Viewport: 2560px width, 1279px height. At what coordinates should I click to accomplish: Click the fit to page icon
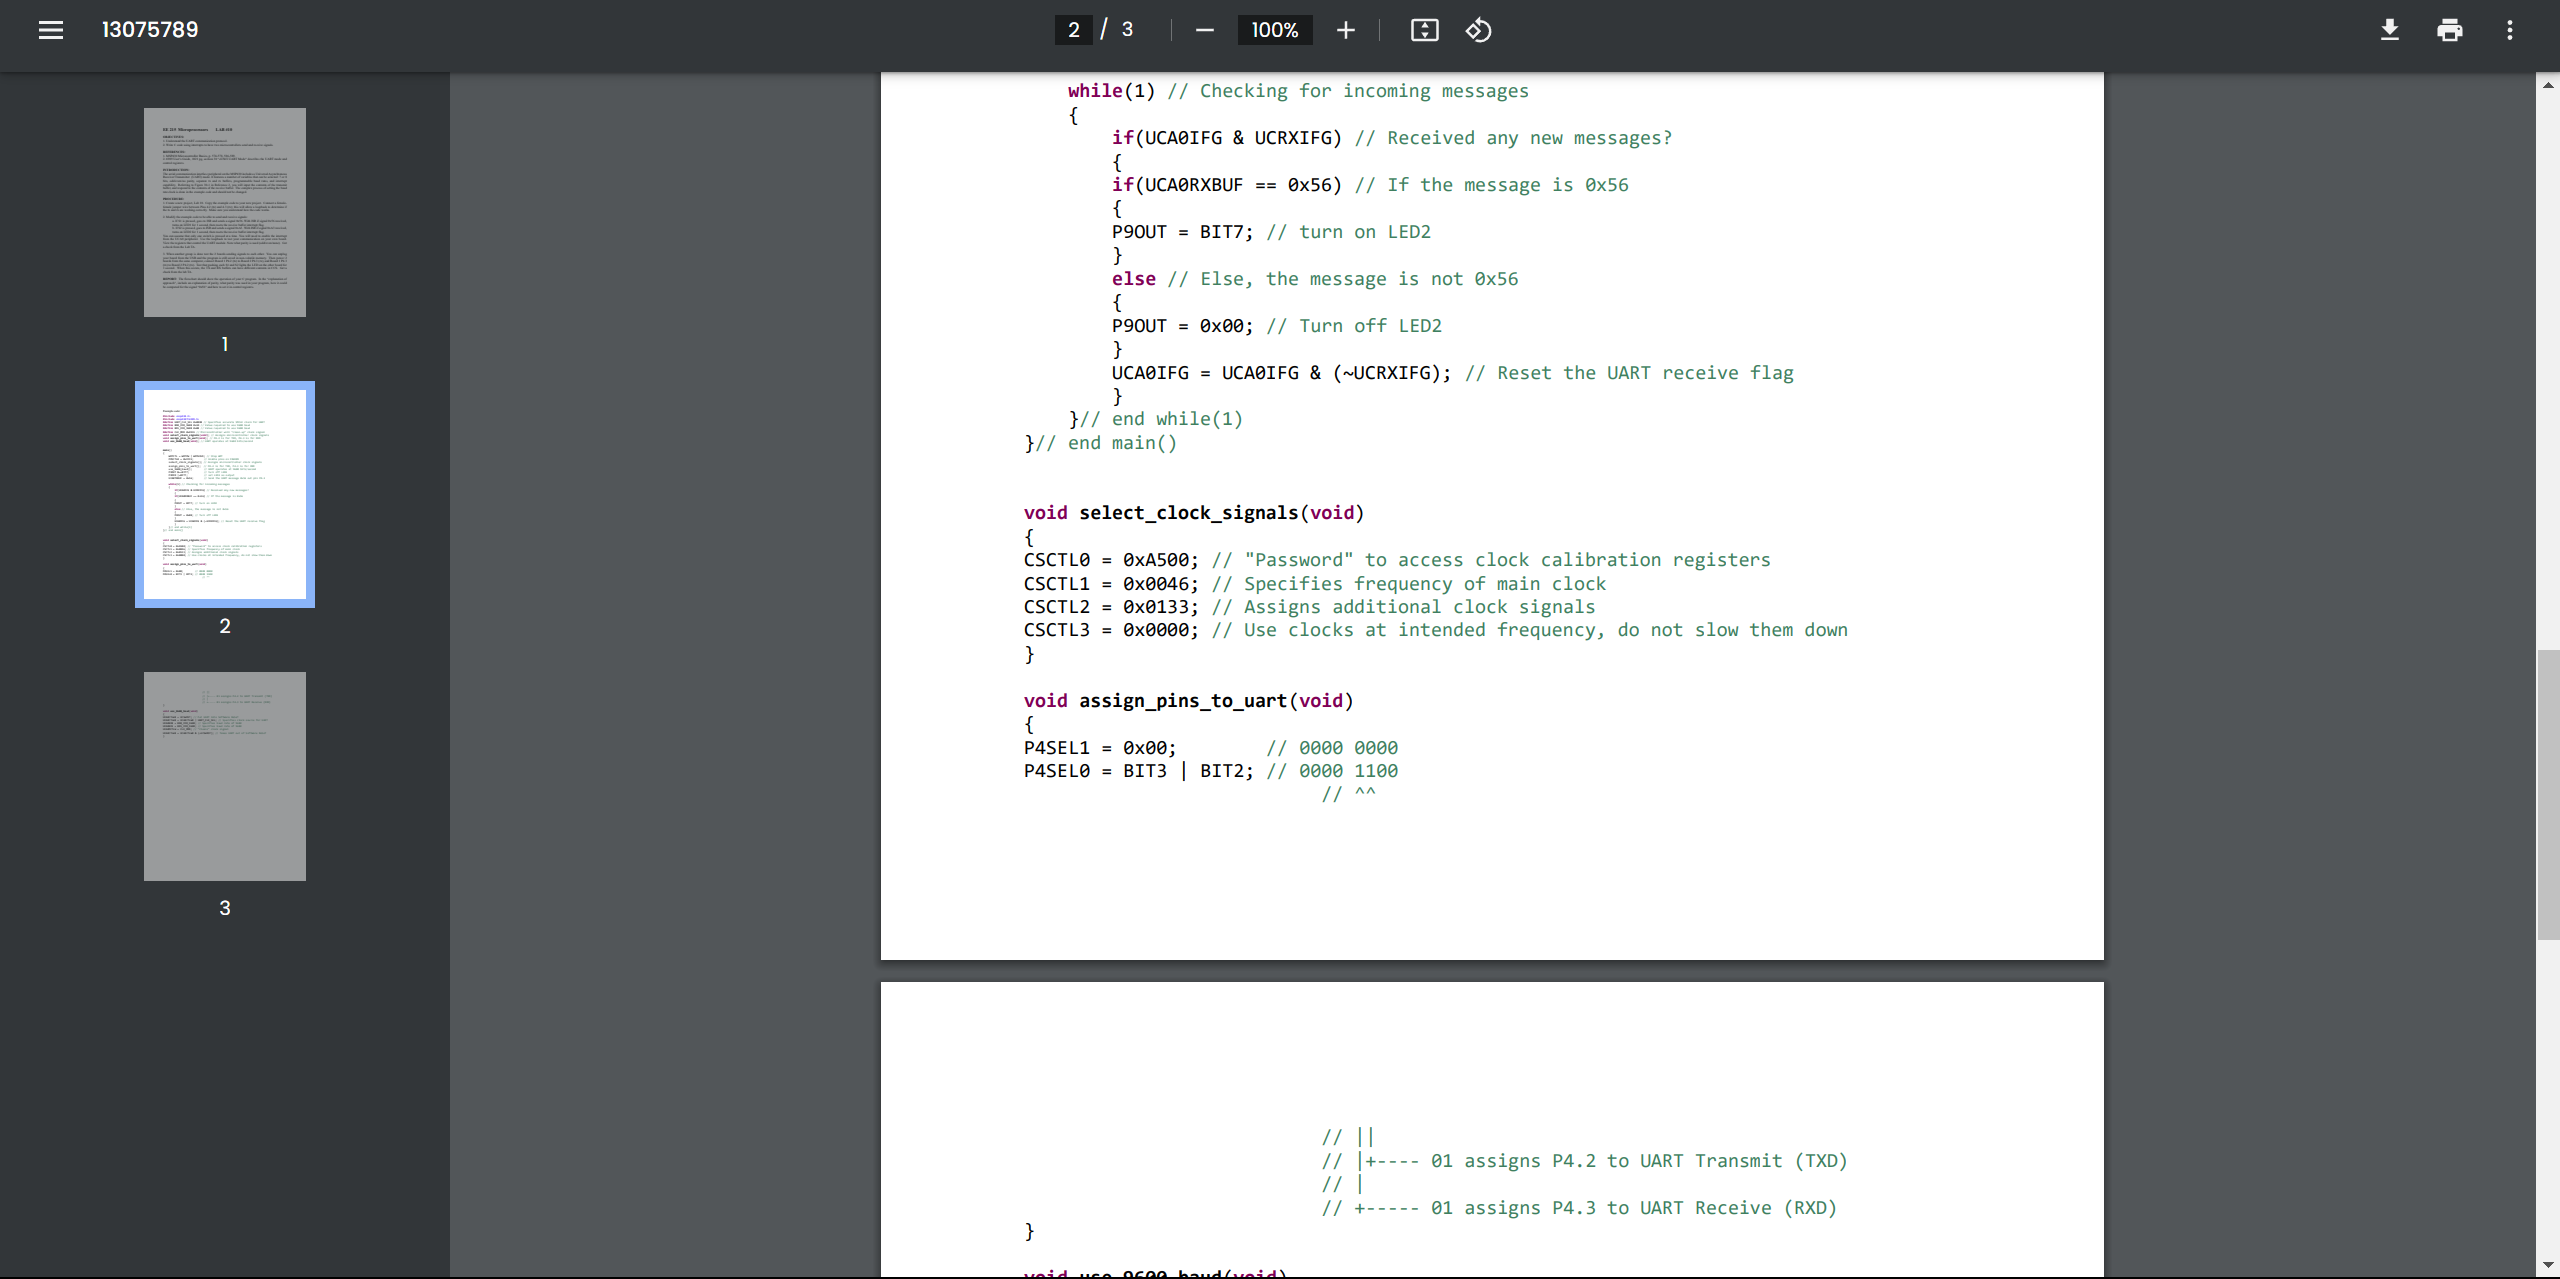point(1424,30)
